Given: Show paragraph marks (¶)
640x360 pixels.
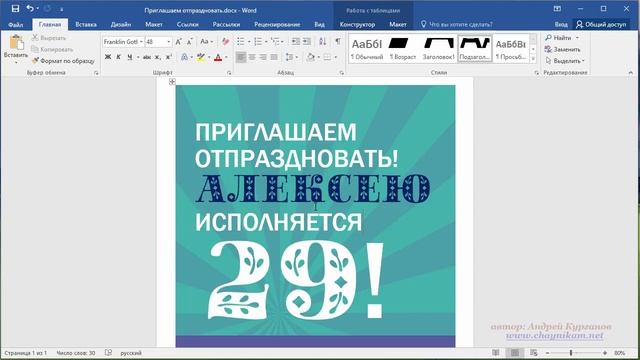Looking at the screenshot, I should [338, 42].
